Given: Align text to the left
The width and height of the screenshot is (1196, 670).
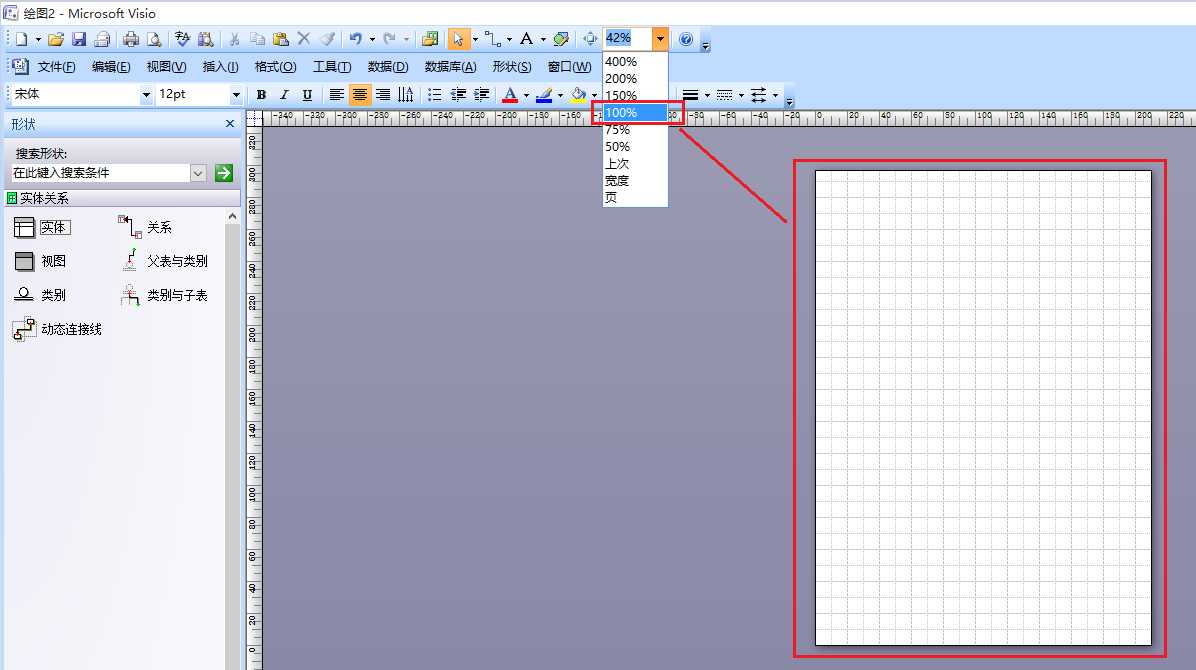Looking at the screenshot, I should [336, 95].
